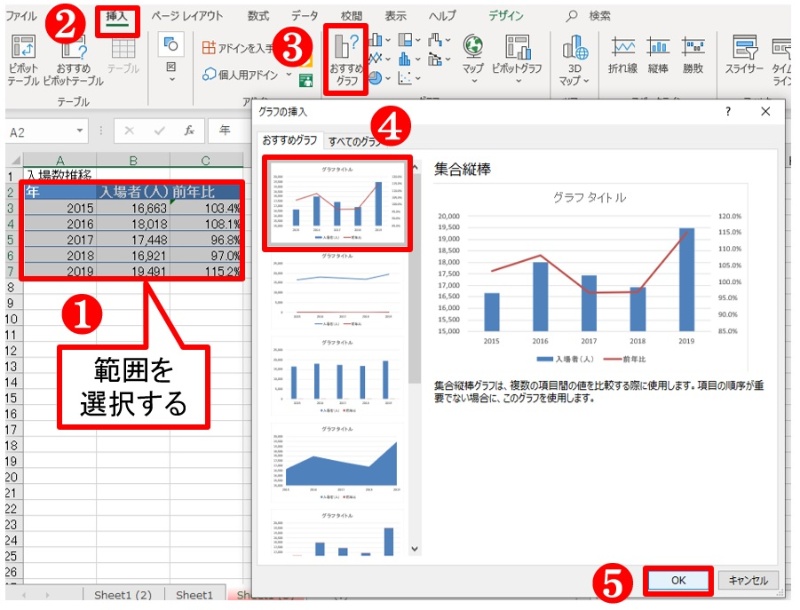Insert a 折れ線 sparkline

[625, 55]
